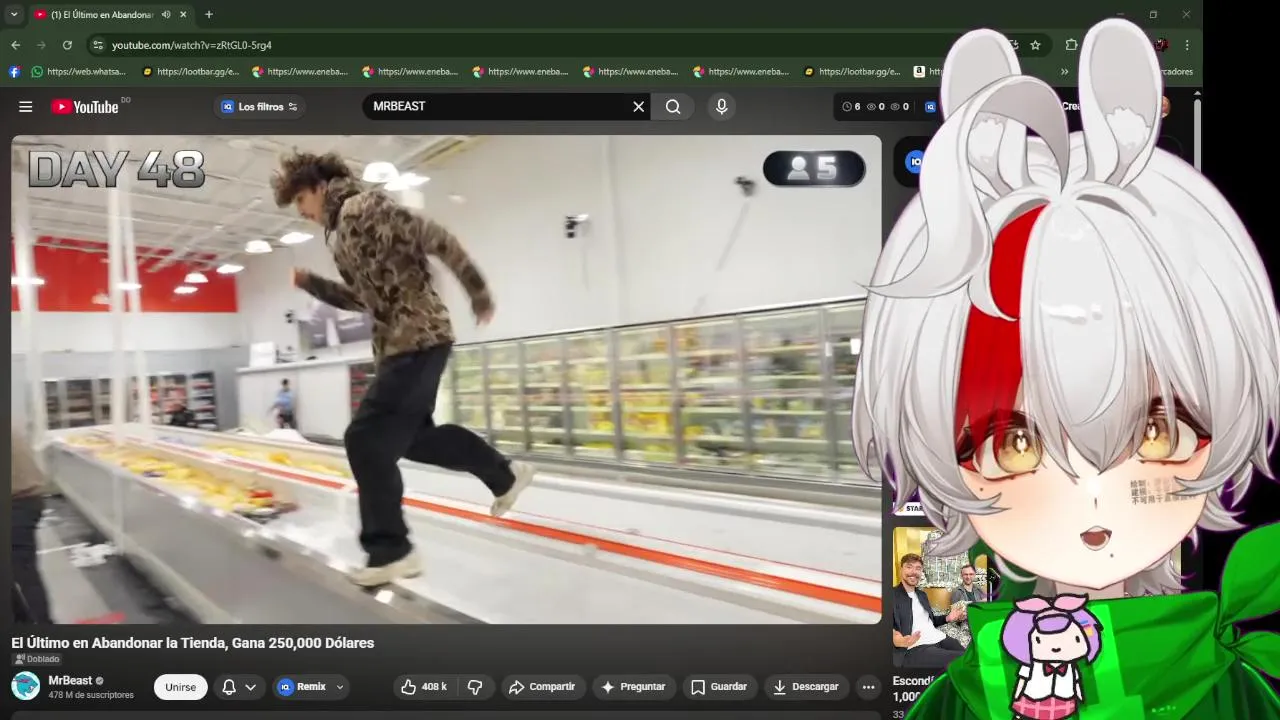Open a new browser tab

(x=208, y=15)
